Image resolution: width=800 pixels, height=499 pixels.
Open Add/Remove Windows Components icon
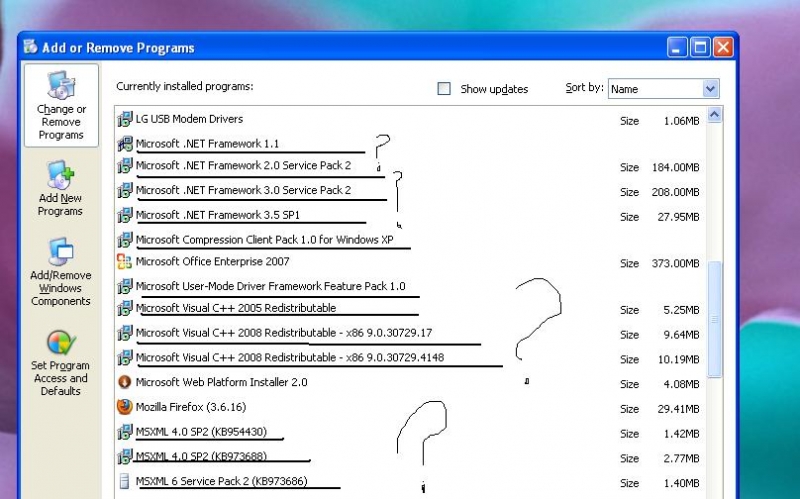coord(61,252)
